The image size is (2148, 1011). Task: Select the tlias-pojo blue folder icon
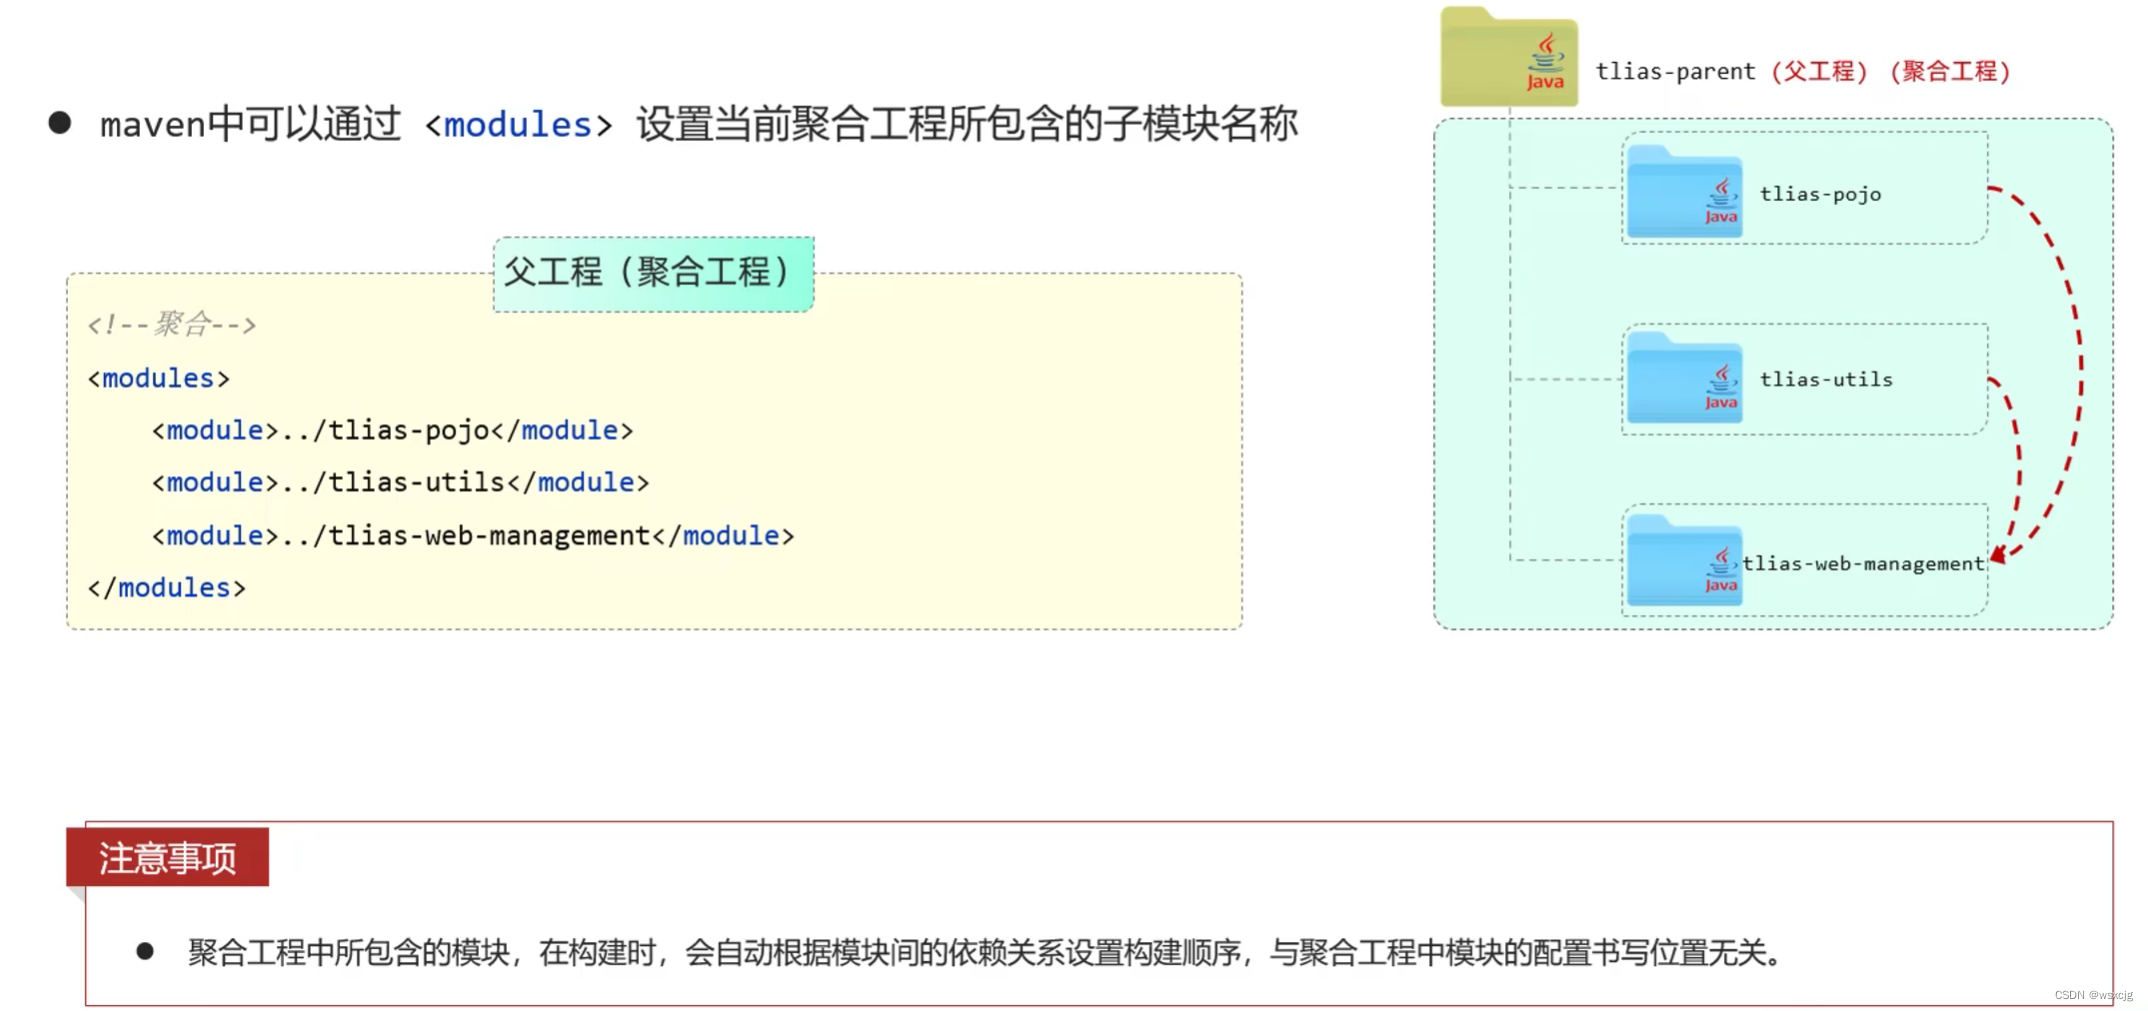click(x=1684, y=192)
